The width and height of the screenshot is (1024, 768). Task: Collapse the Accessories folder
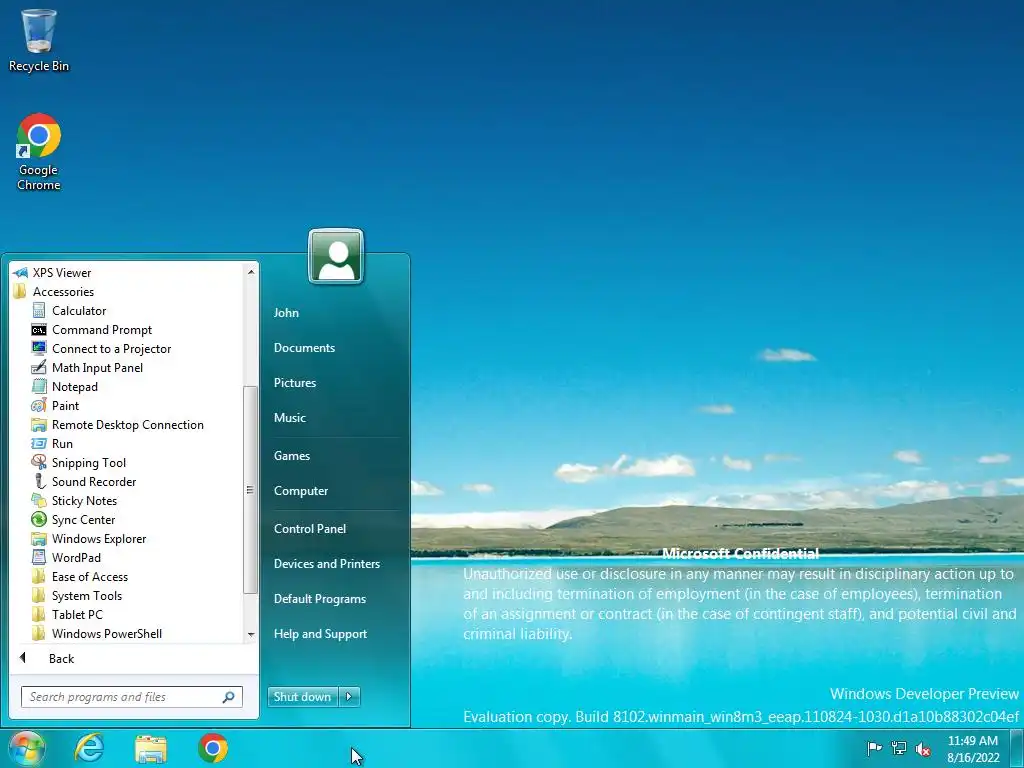tap(63, 292)
